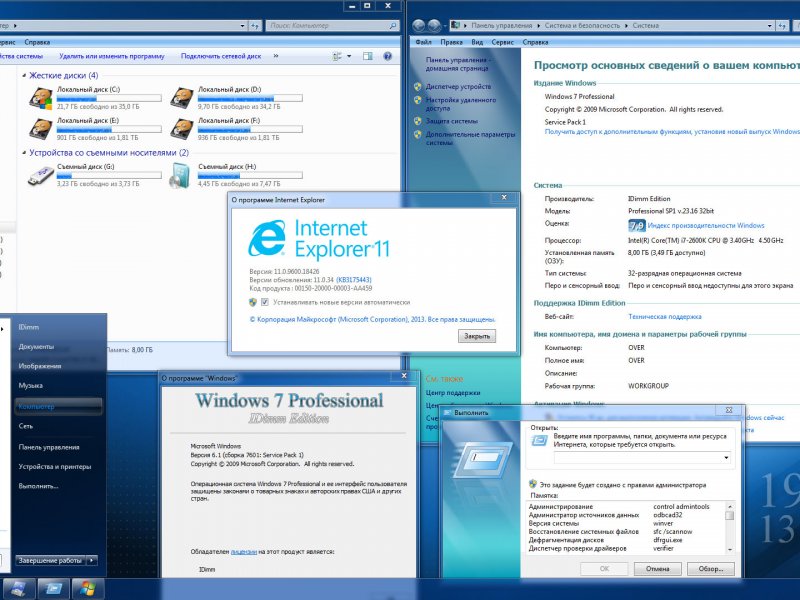Go forward in the System window
Screen dimensions: 800x600
(x=434, y=25)
